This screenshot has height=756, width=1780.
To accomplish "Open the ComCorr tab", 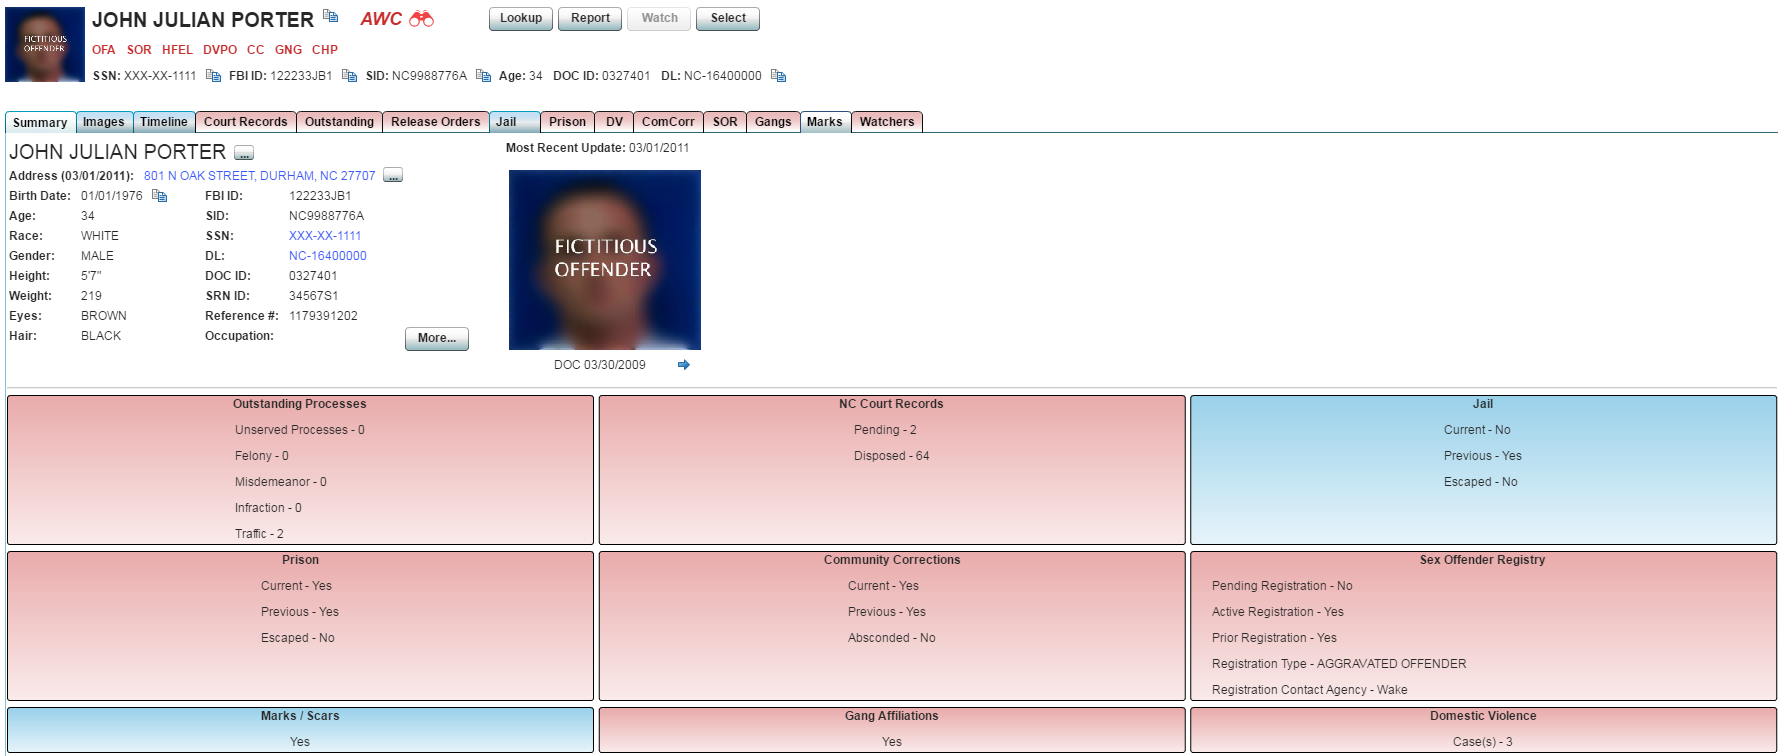I will (x=668, y=122).
